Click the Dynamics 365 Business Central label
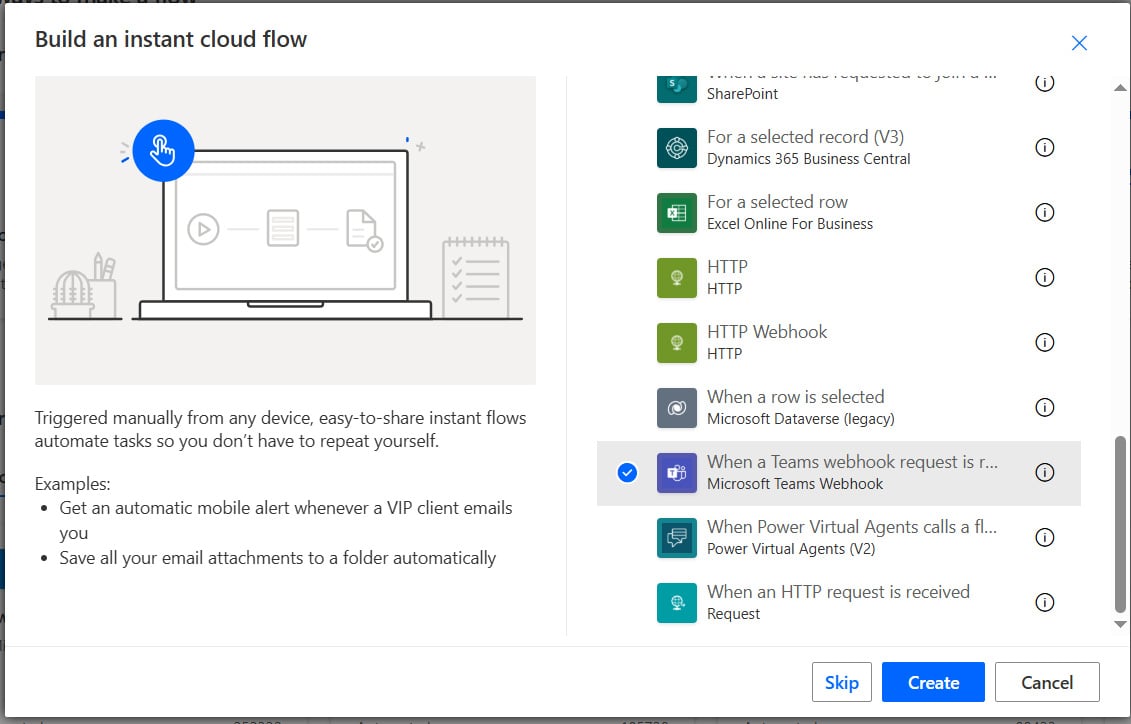Image resolution: width=1131 pixels, height=724 pixels. [809, 159]
